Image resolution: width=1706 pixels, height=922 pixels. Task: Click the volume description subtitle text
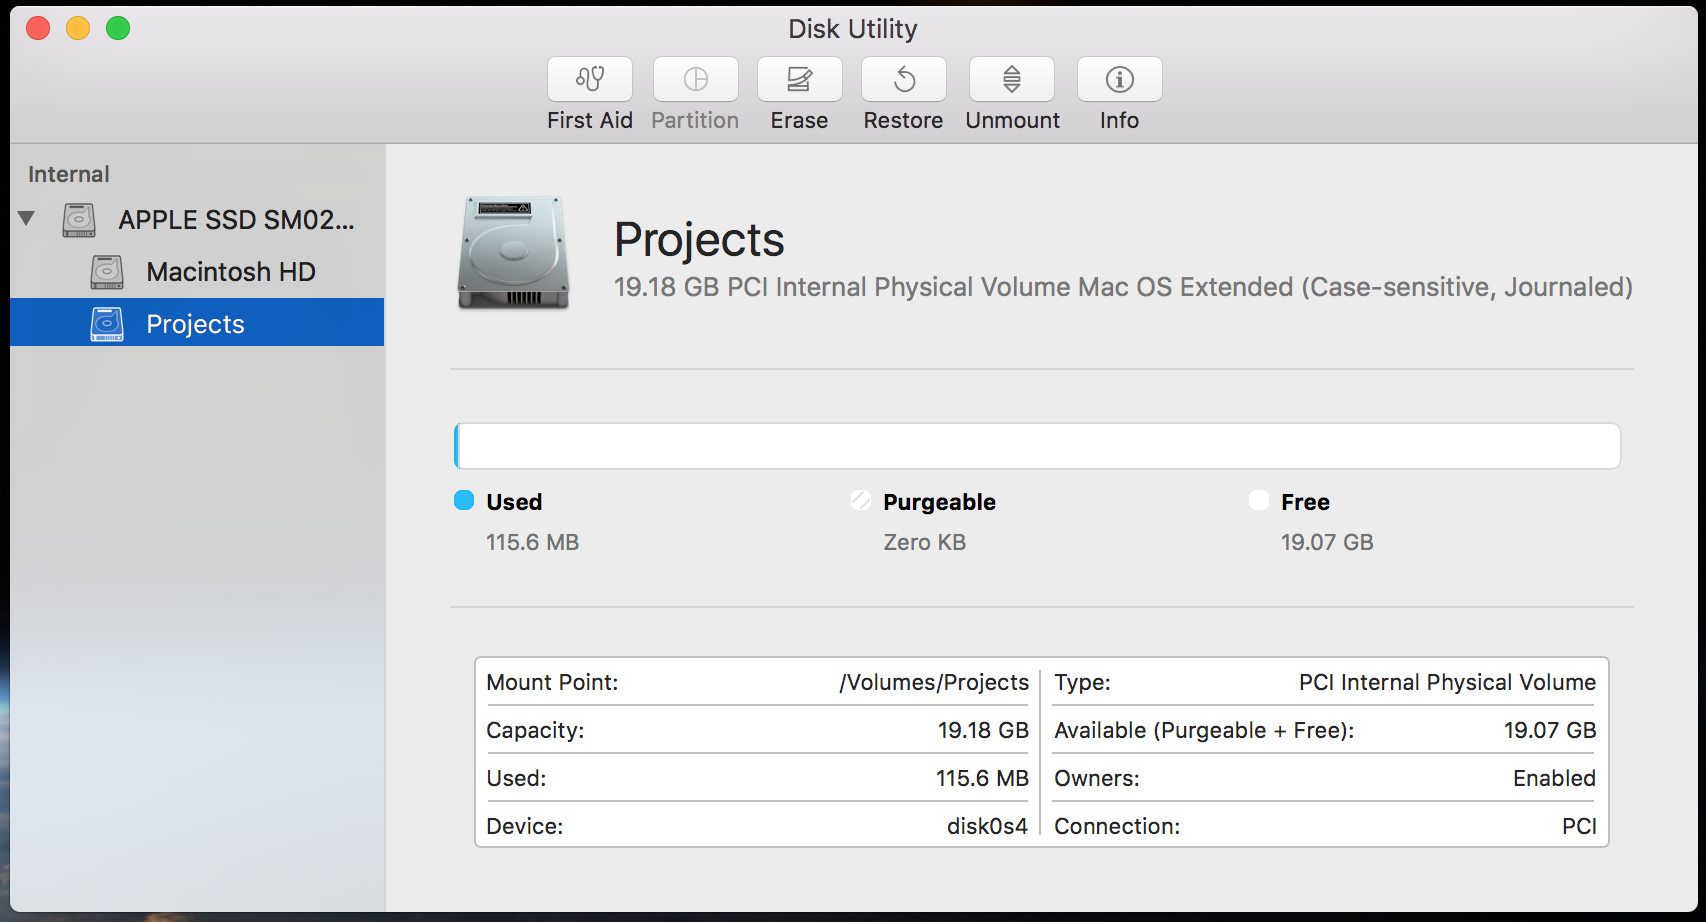click(1123, 288)
